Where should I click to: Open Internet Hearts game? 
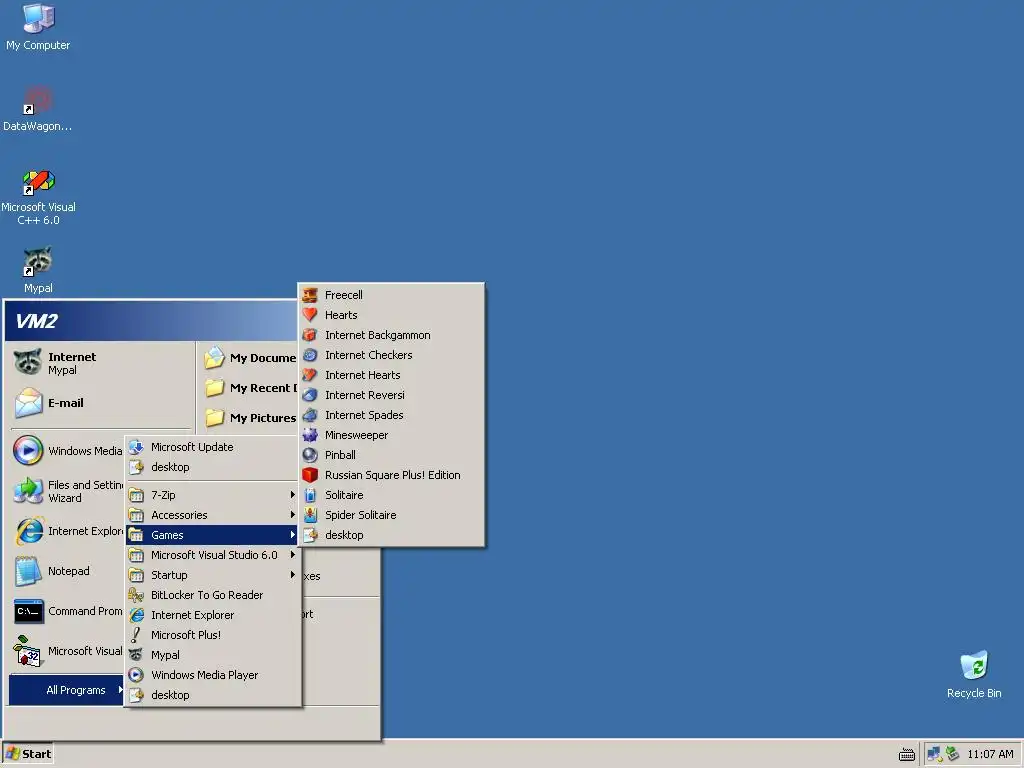(x=391, y=375)
